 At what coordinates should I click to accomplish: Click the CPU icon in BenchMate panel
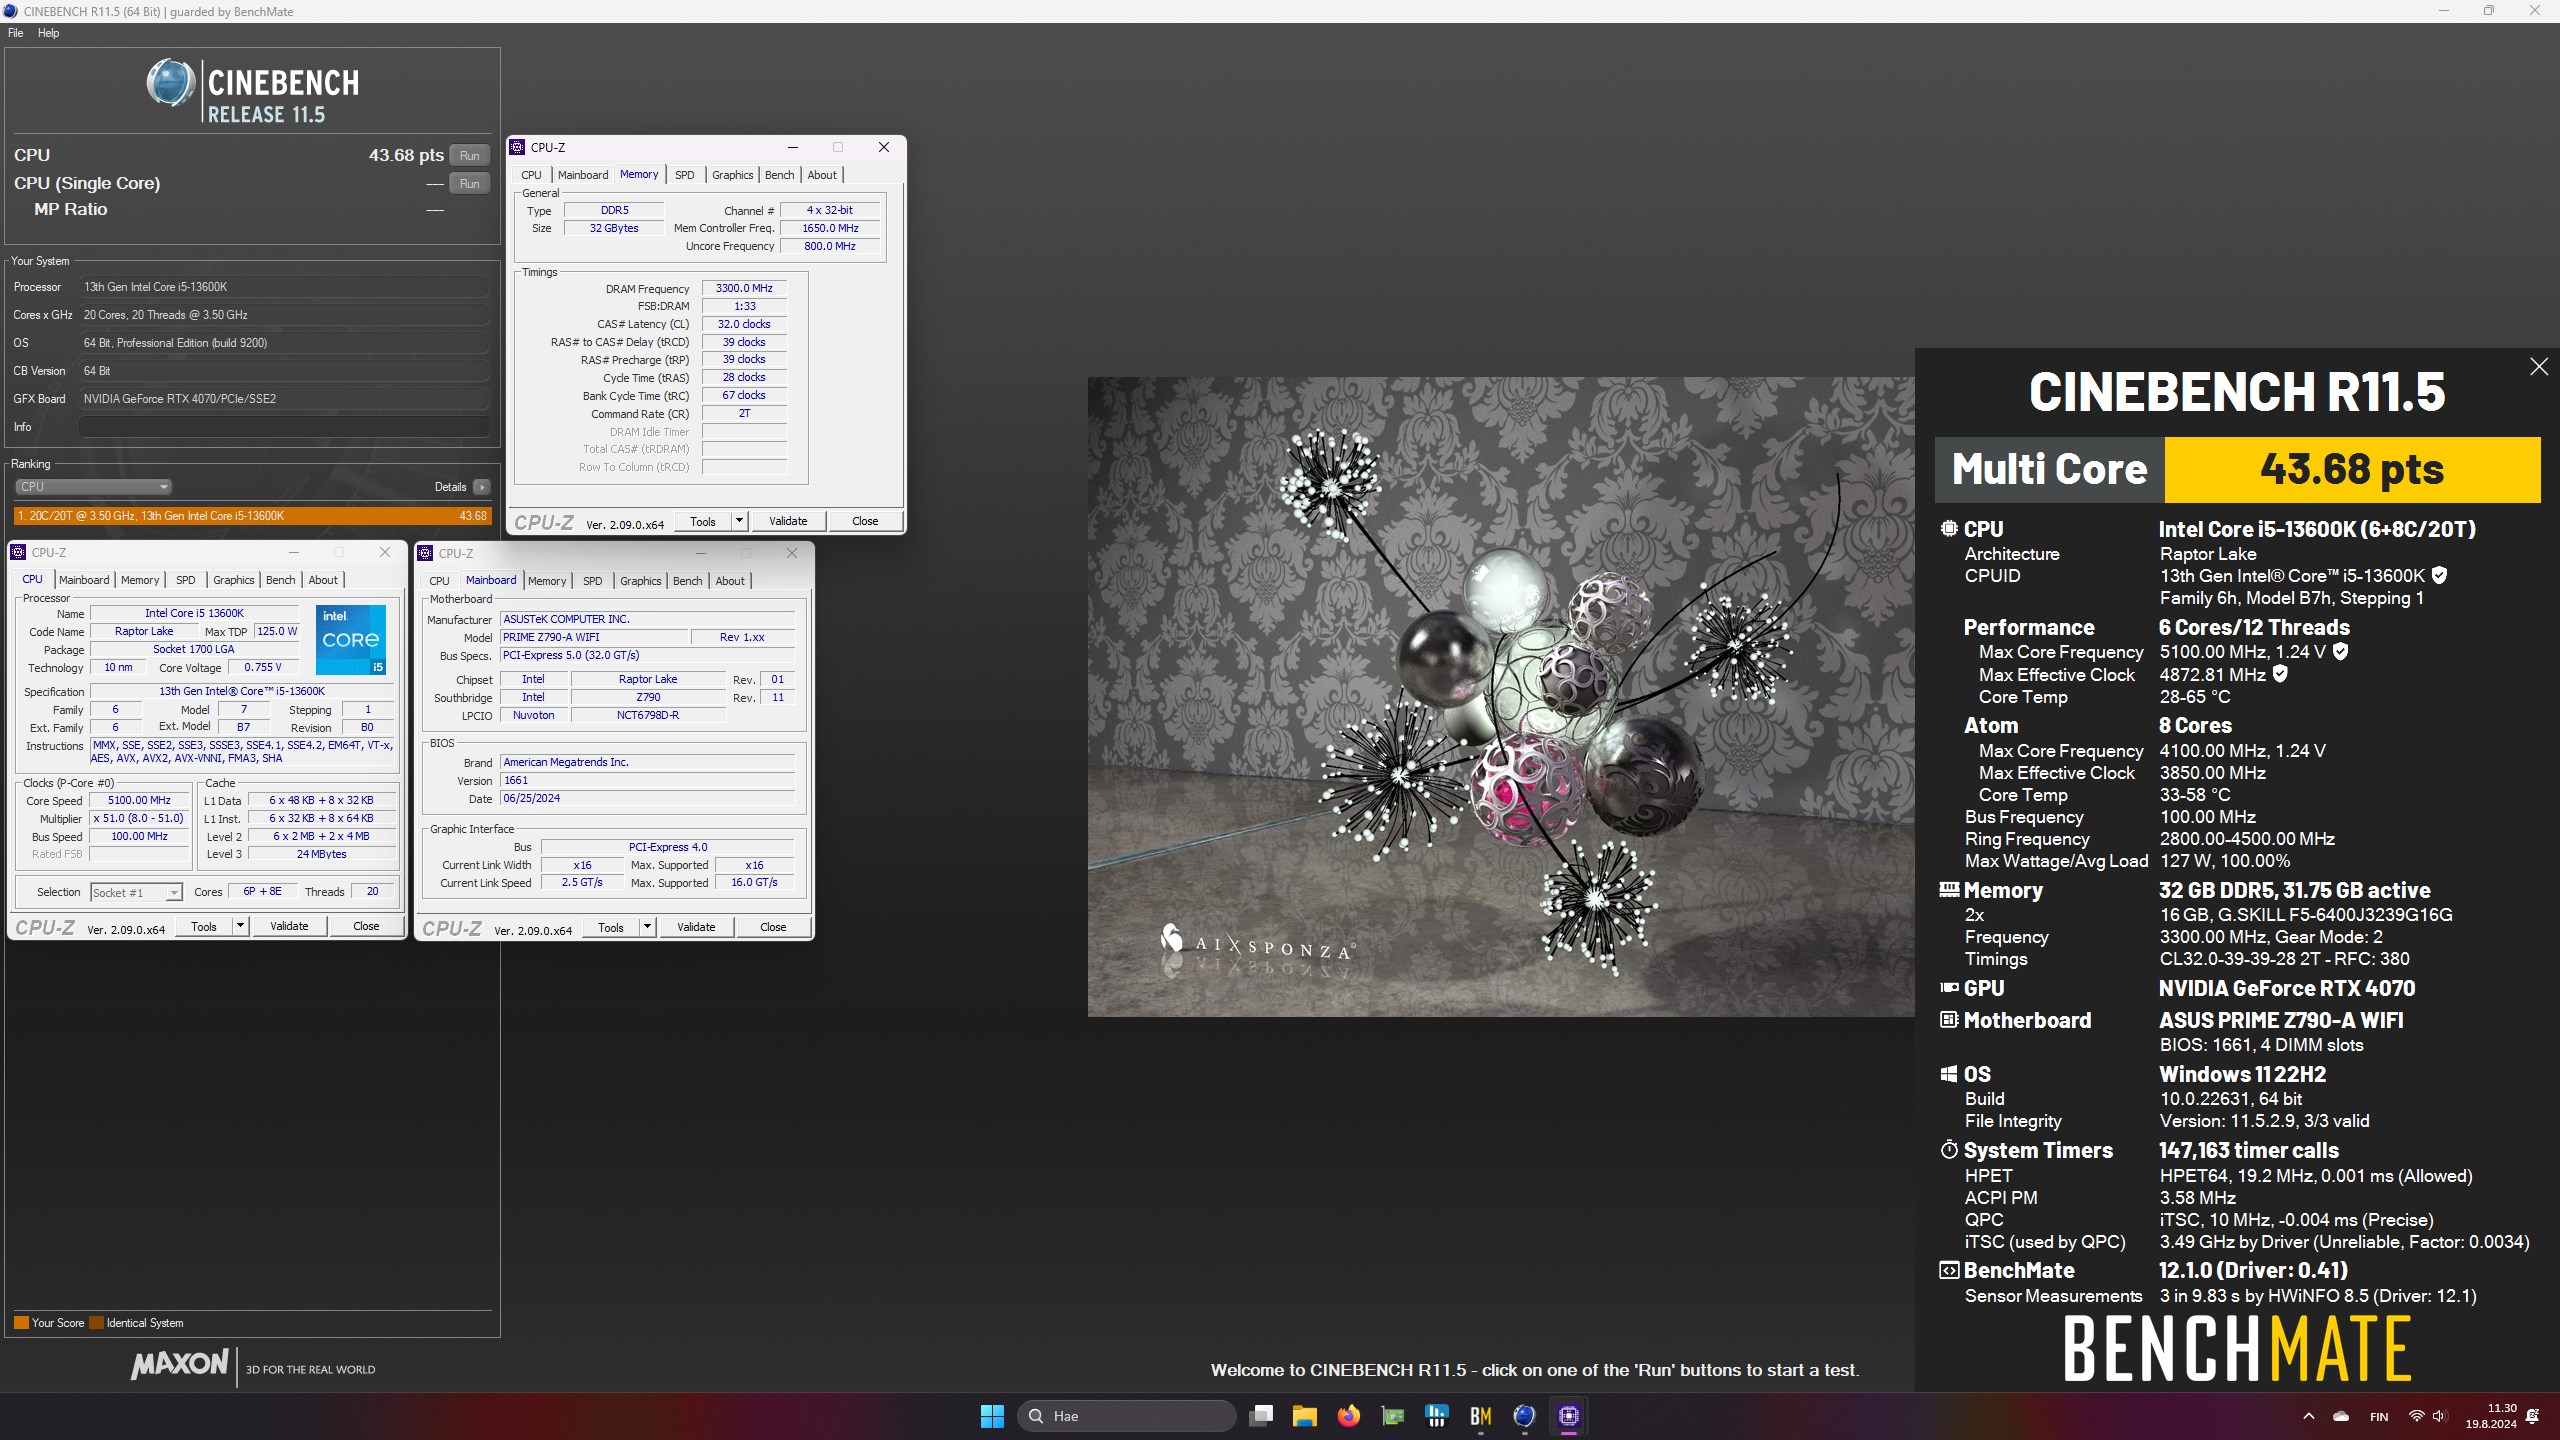[x=1949, y=529]
